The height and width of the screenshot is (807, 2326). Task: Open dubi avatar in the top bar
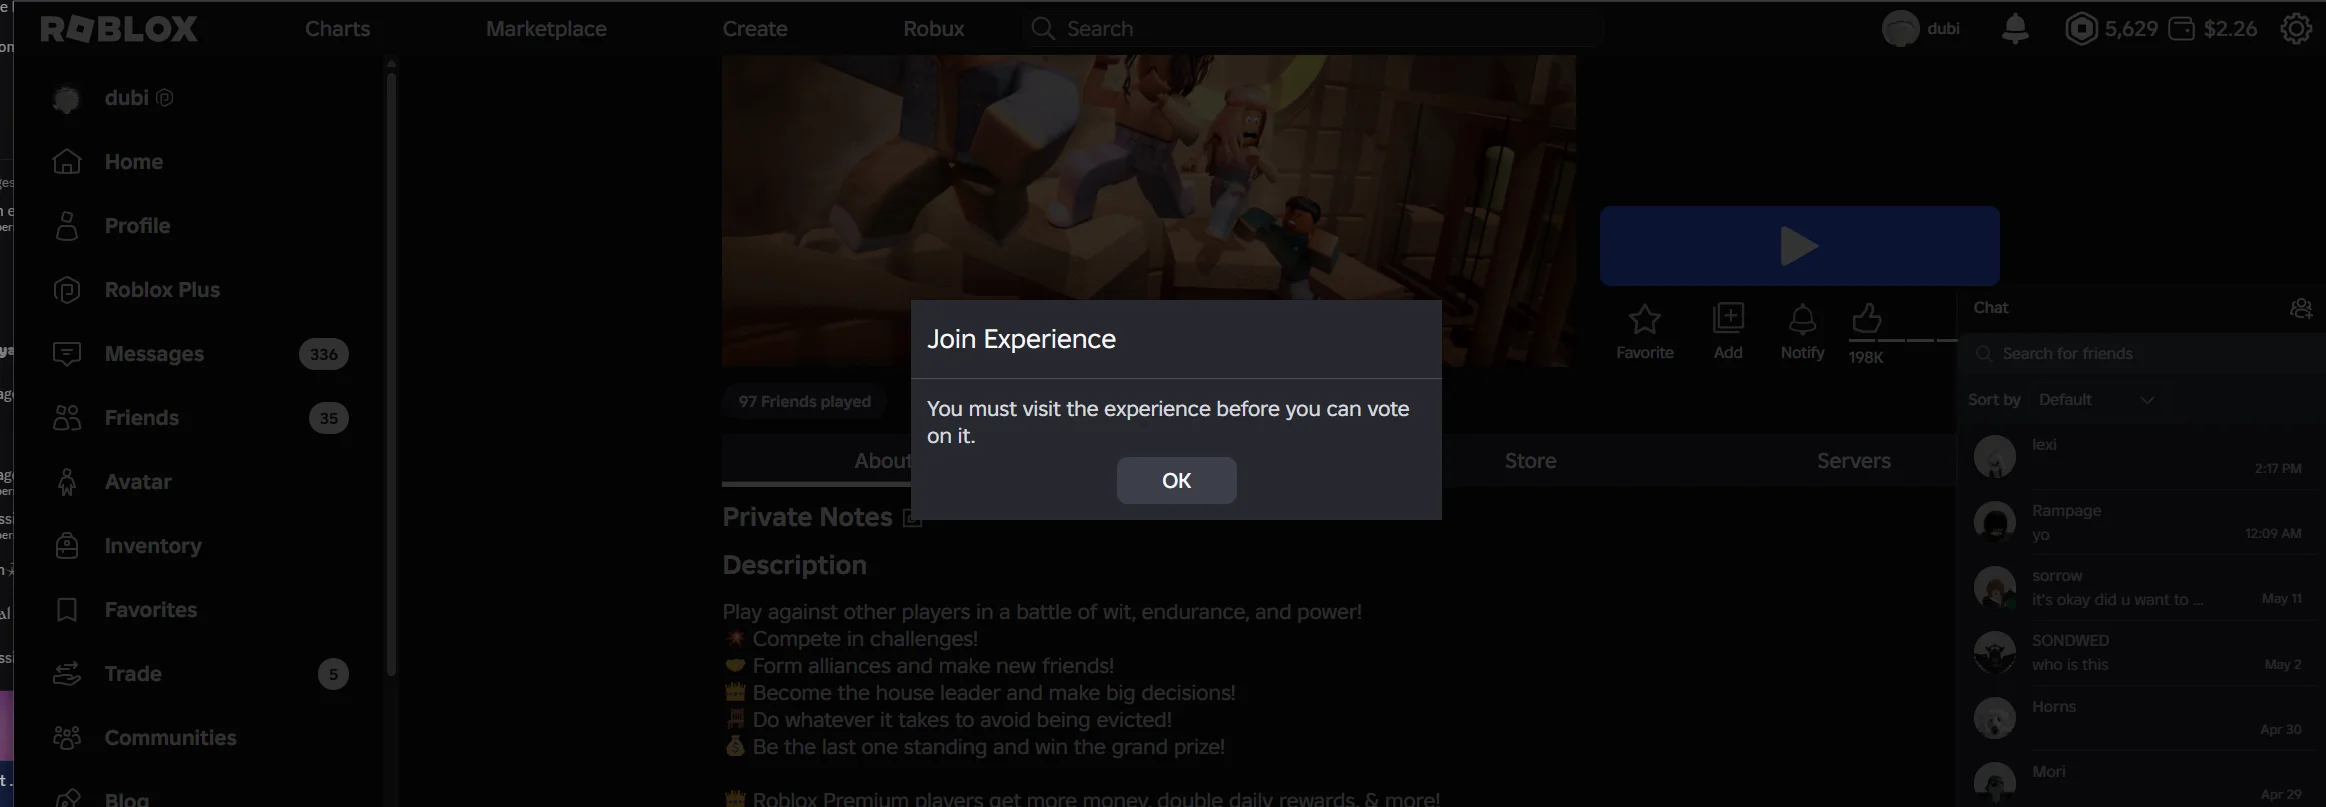coord(1900,29)
